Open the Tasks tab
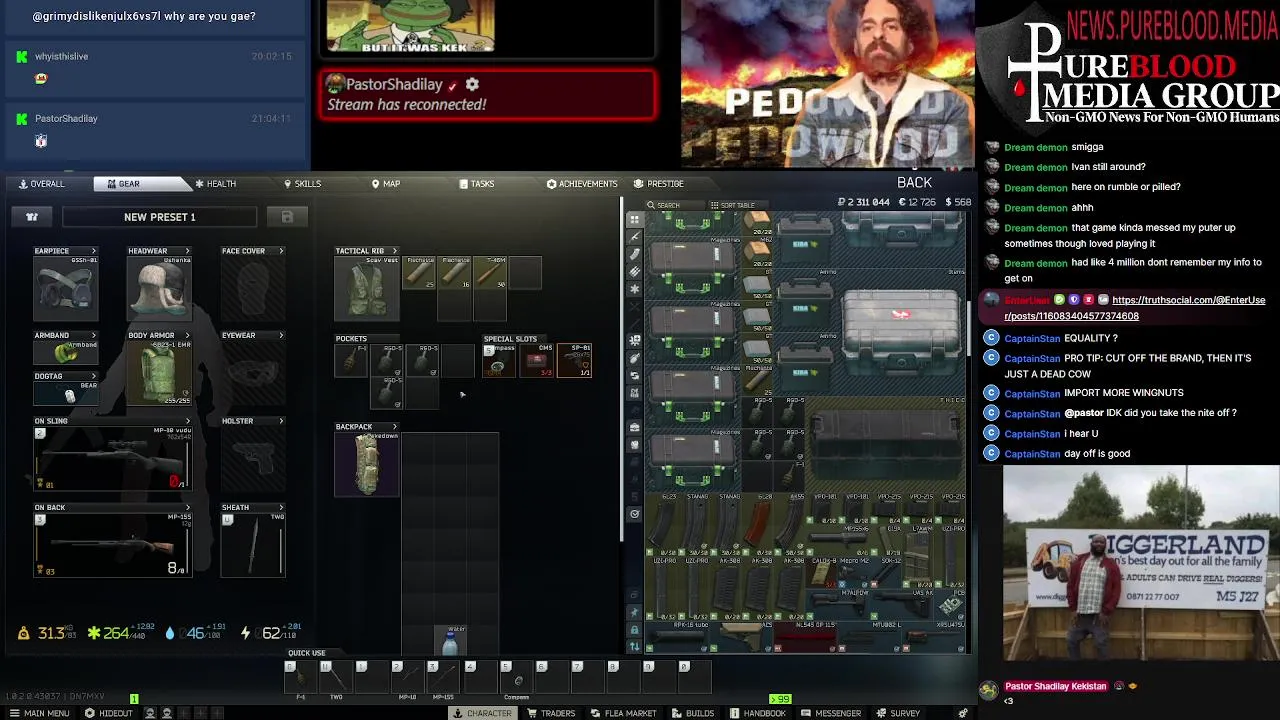 477,184
